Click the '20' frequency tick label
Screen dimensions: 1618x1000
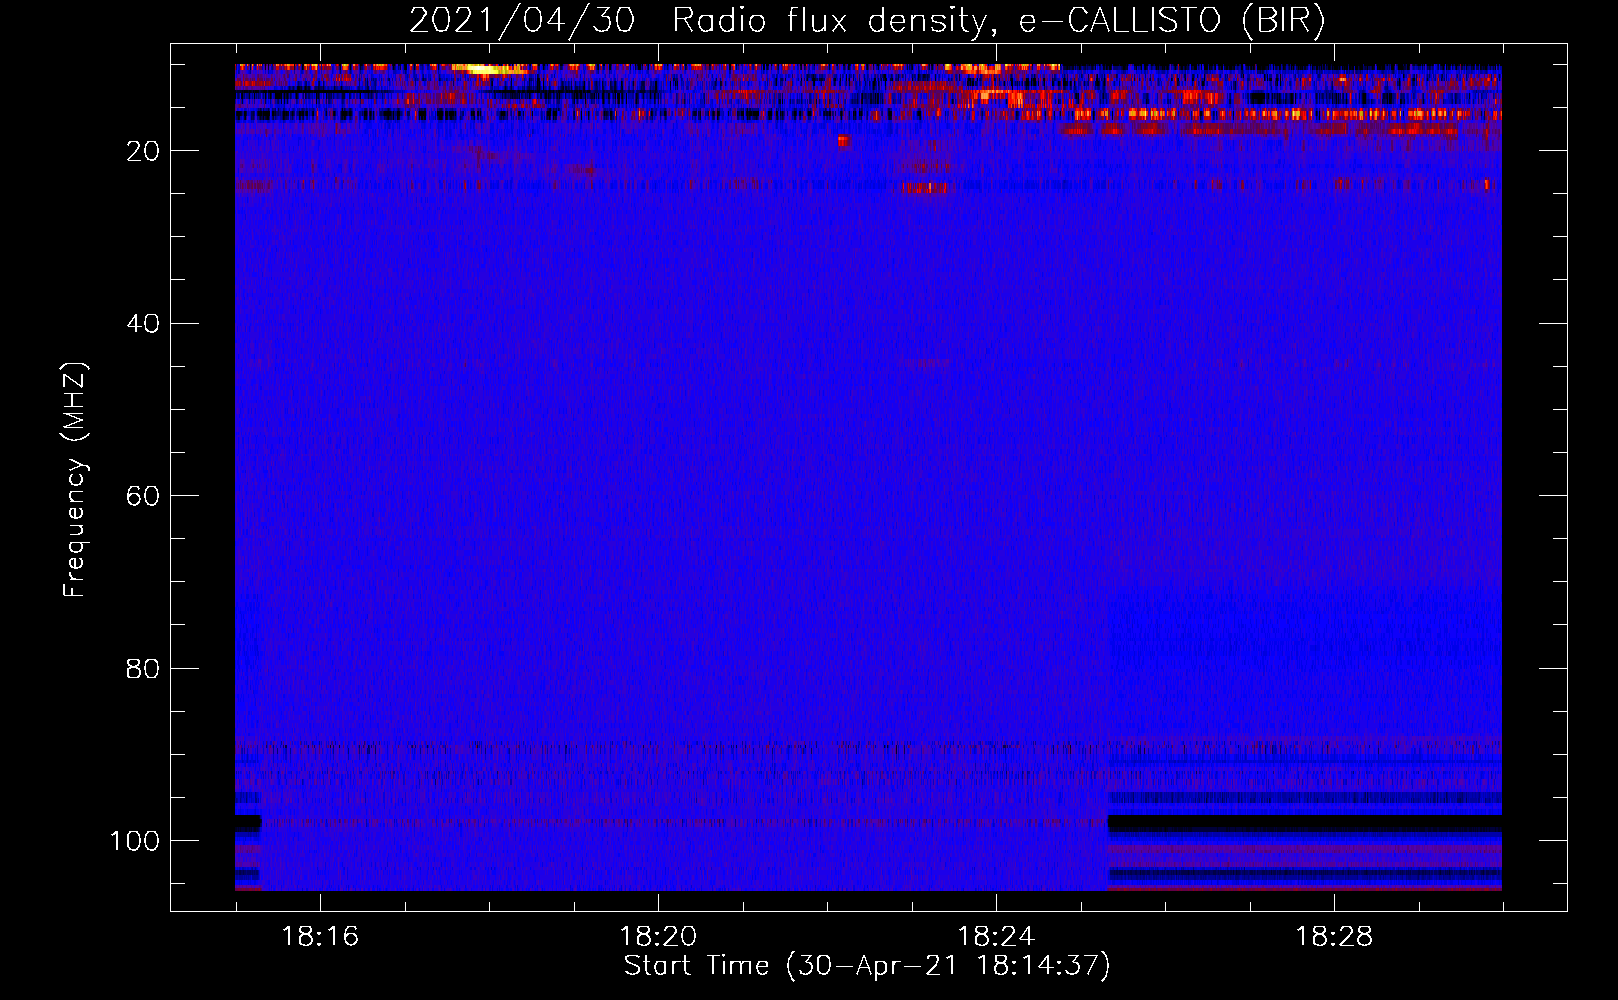143,151
